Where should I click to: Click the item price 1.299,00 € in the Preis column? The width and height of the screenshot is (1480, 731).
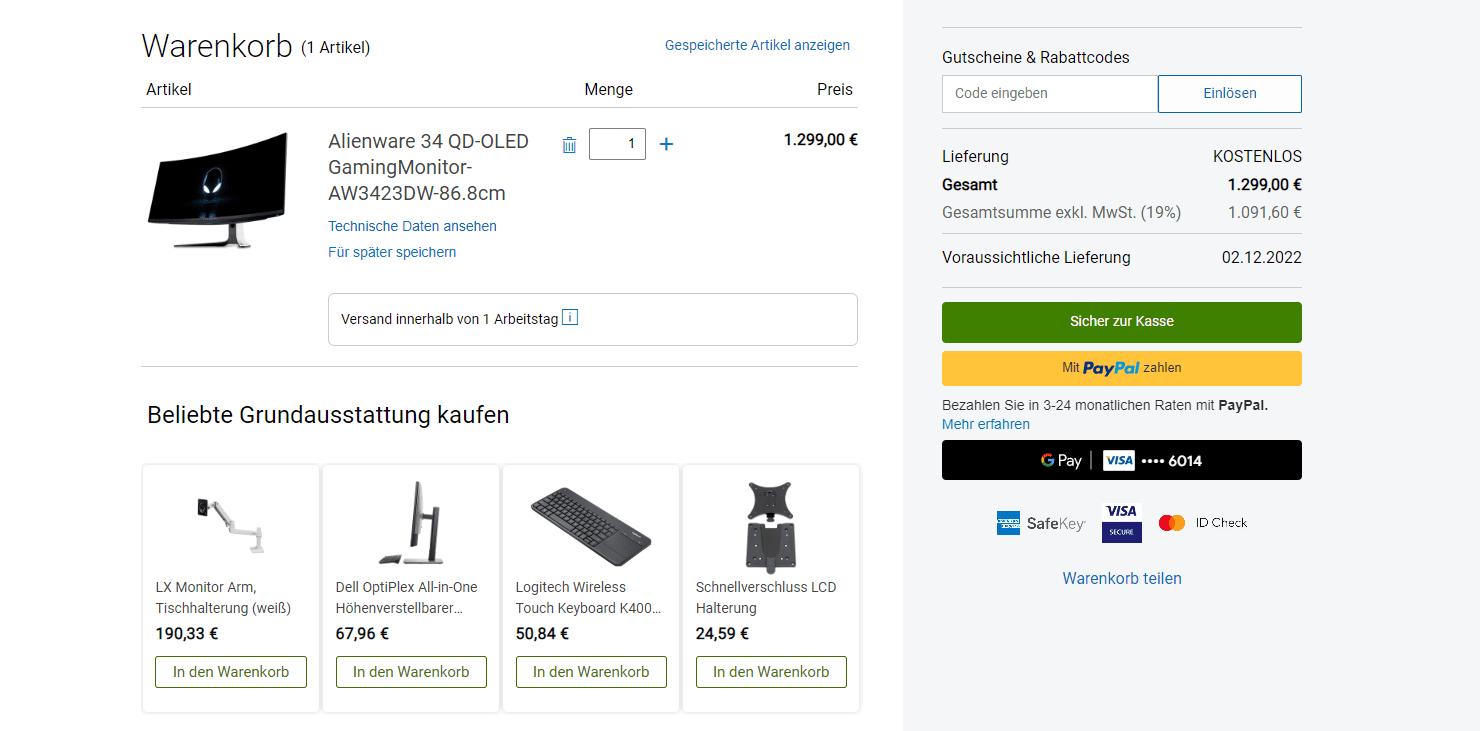click(821, 140)
